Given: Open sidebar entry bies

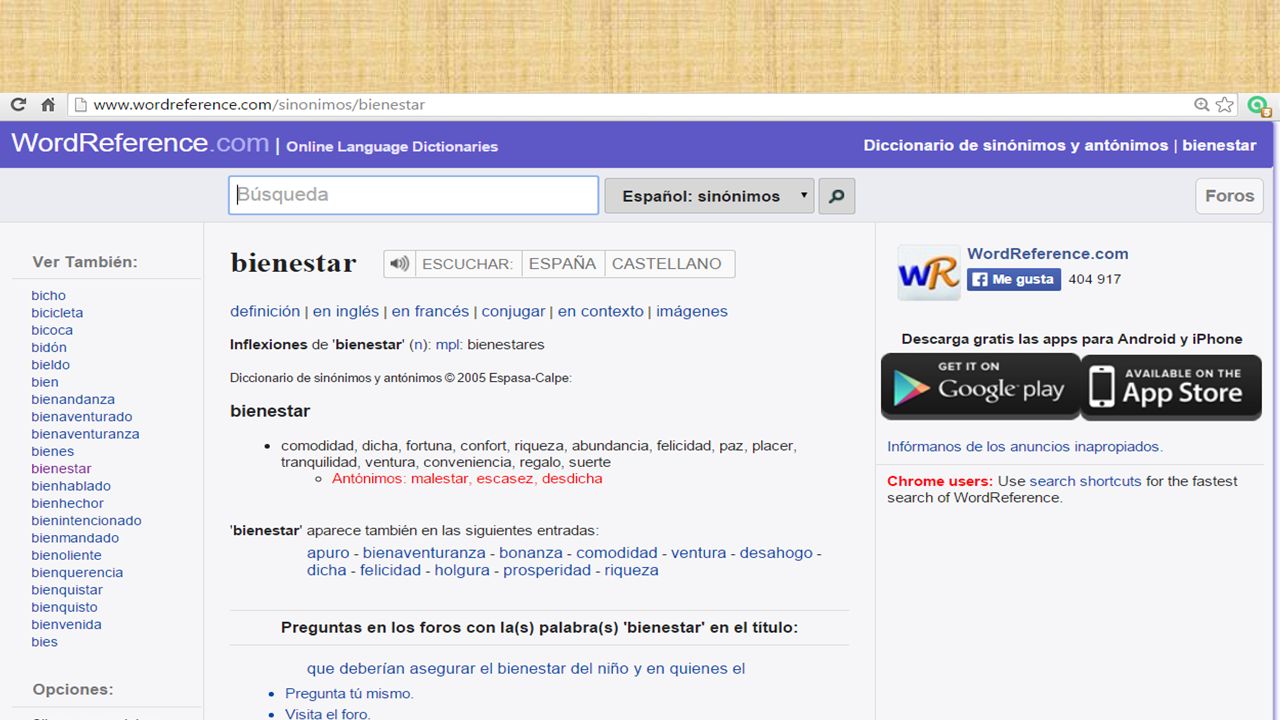Looking at the screenshot, I should [44, 642].
